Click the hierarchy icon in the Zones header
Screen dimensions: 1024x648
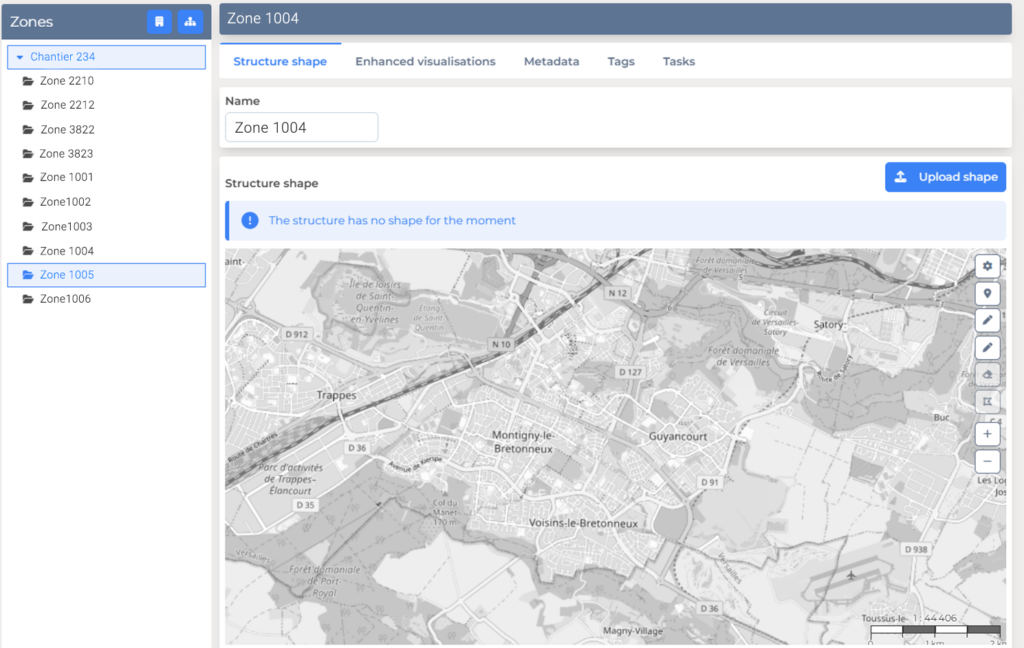point(190,21)
